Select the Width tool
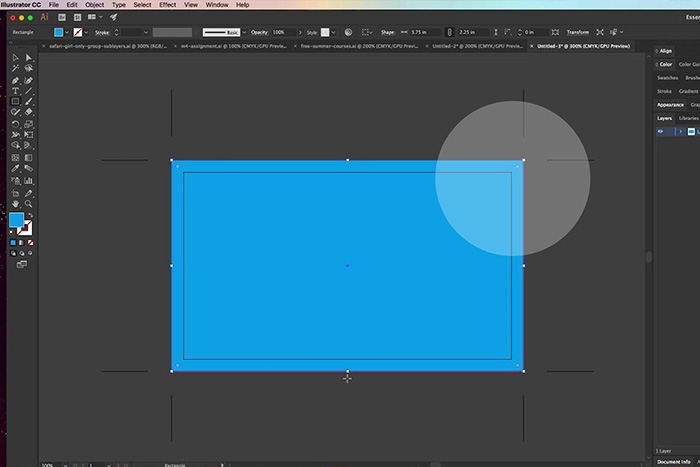The height and width of the screenshot is (467, 700). click(x=15, y=135)
